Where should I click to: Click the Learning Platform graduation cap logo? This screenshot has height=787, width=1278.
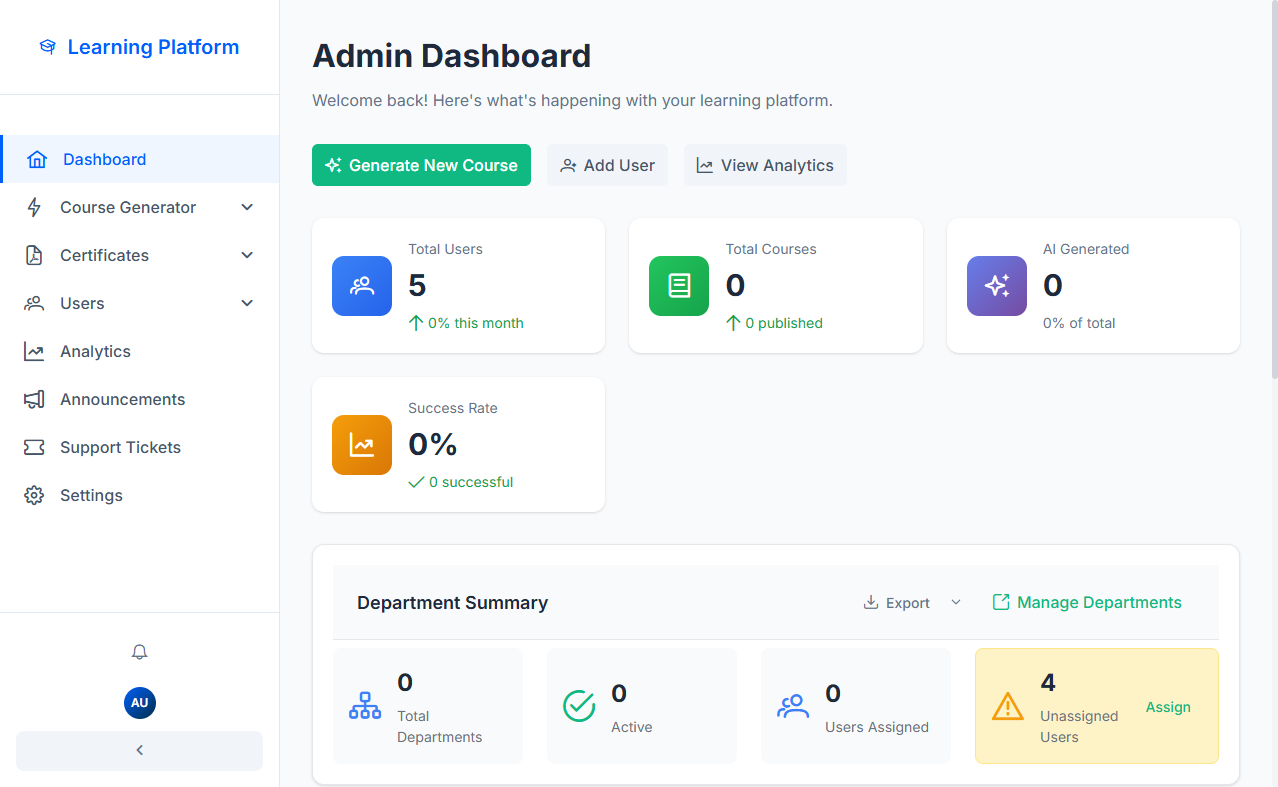coord(47,47)
